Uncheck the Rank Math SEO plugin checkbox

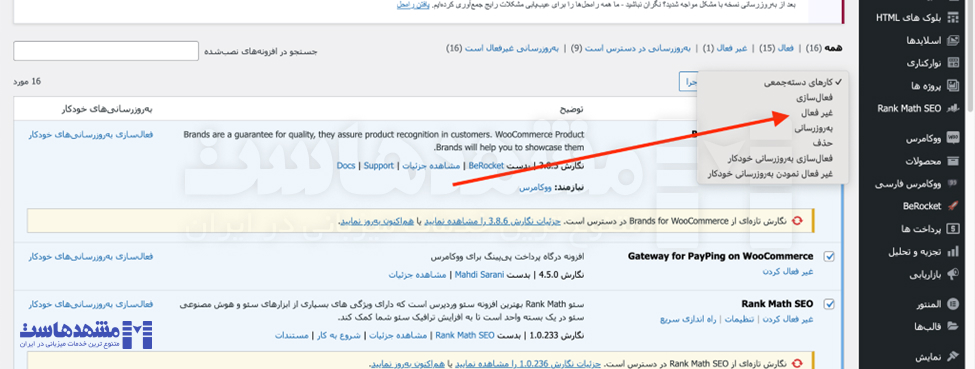[x=829, y=304]
